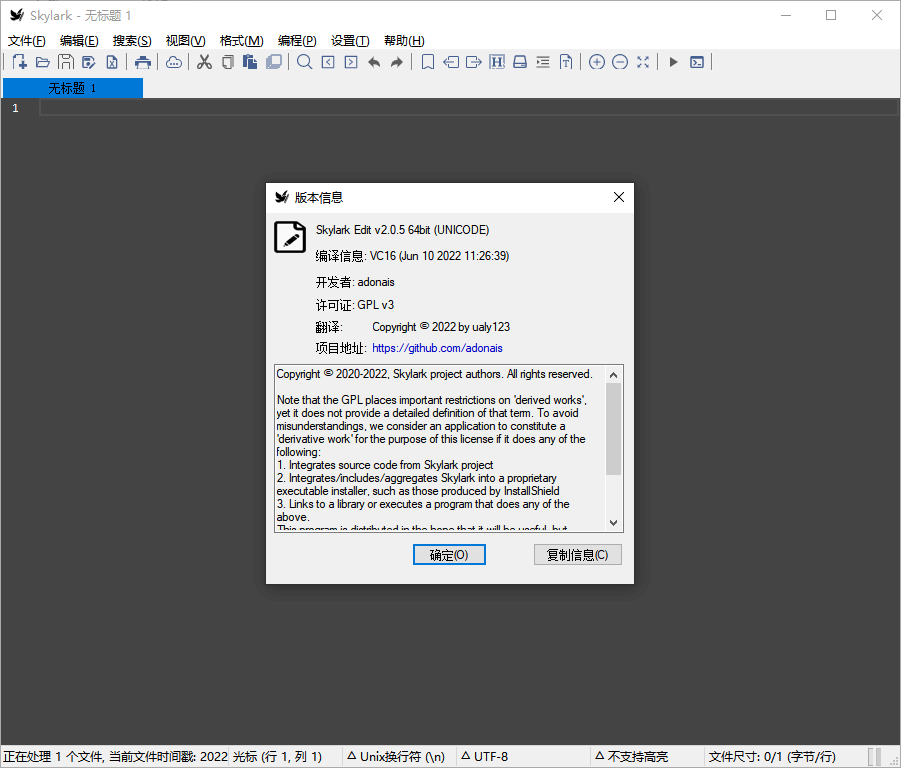This screenshot has width=901, height=768.
Task: Click the new file toolbar icon
Action: pos(19,62)
